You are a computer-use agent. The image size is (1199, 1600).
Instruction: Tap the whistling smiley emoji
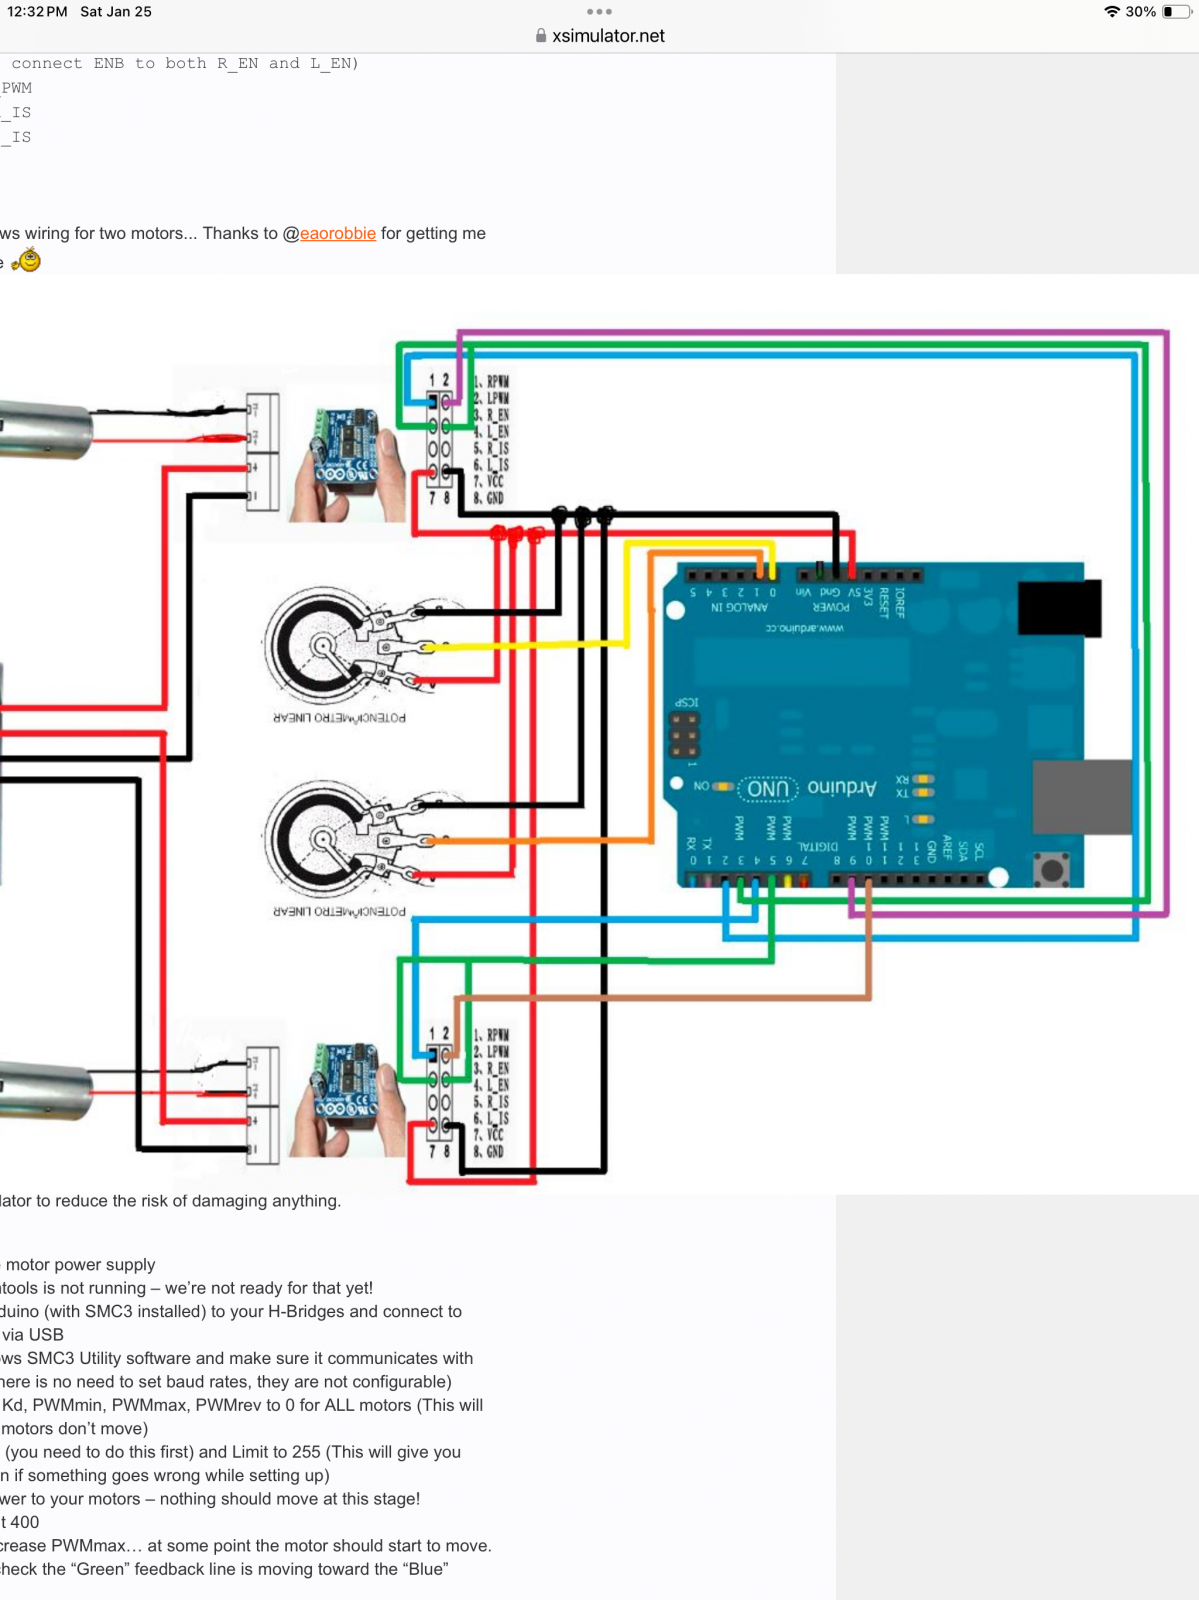click(x=27, y=261)
